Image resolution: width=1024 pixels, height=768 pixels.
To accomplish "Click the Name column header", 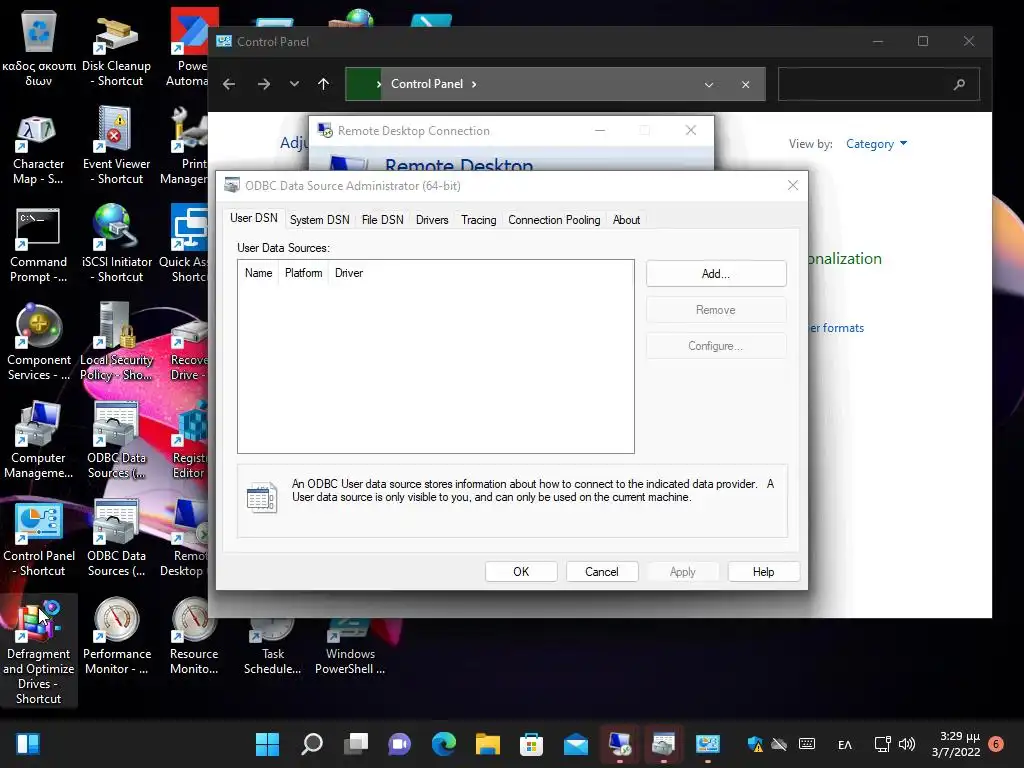I will click(x=259, y=273).
